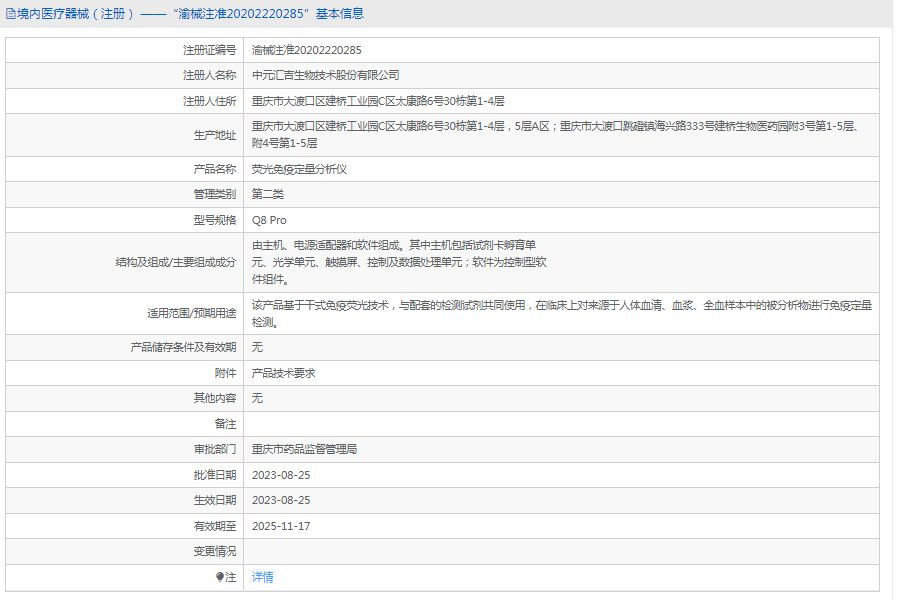Click the 注册人住所 label
Image resolution: width=897 pixels, height=600 pixels.
(209, 101)
